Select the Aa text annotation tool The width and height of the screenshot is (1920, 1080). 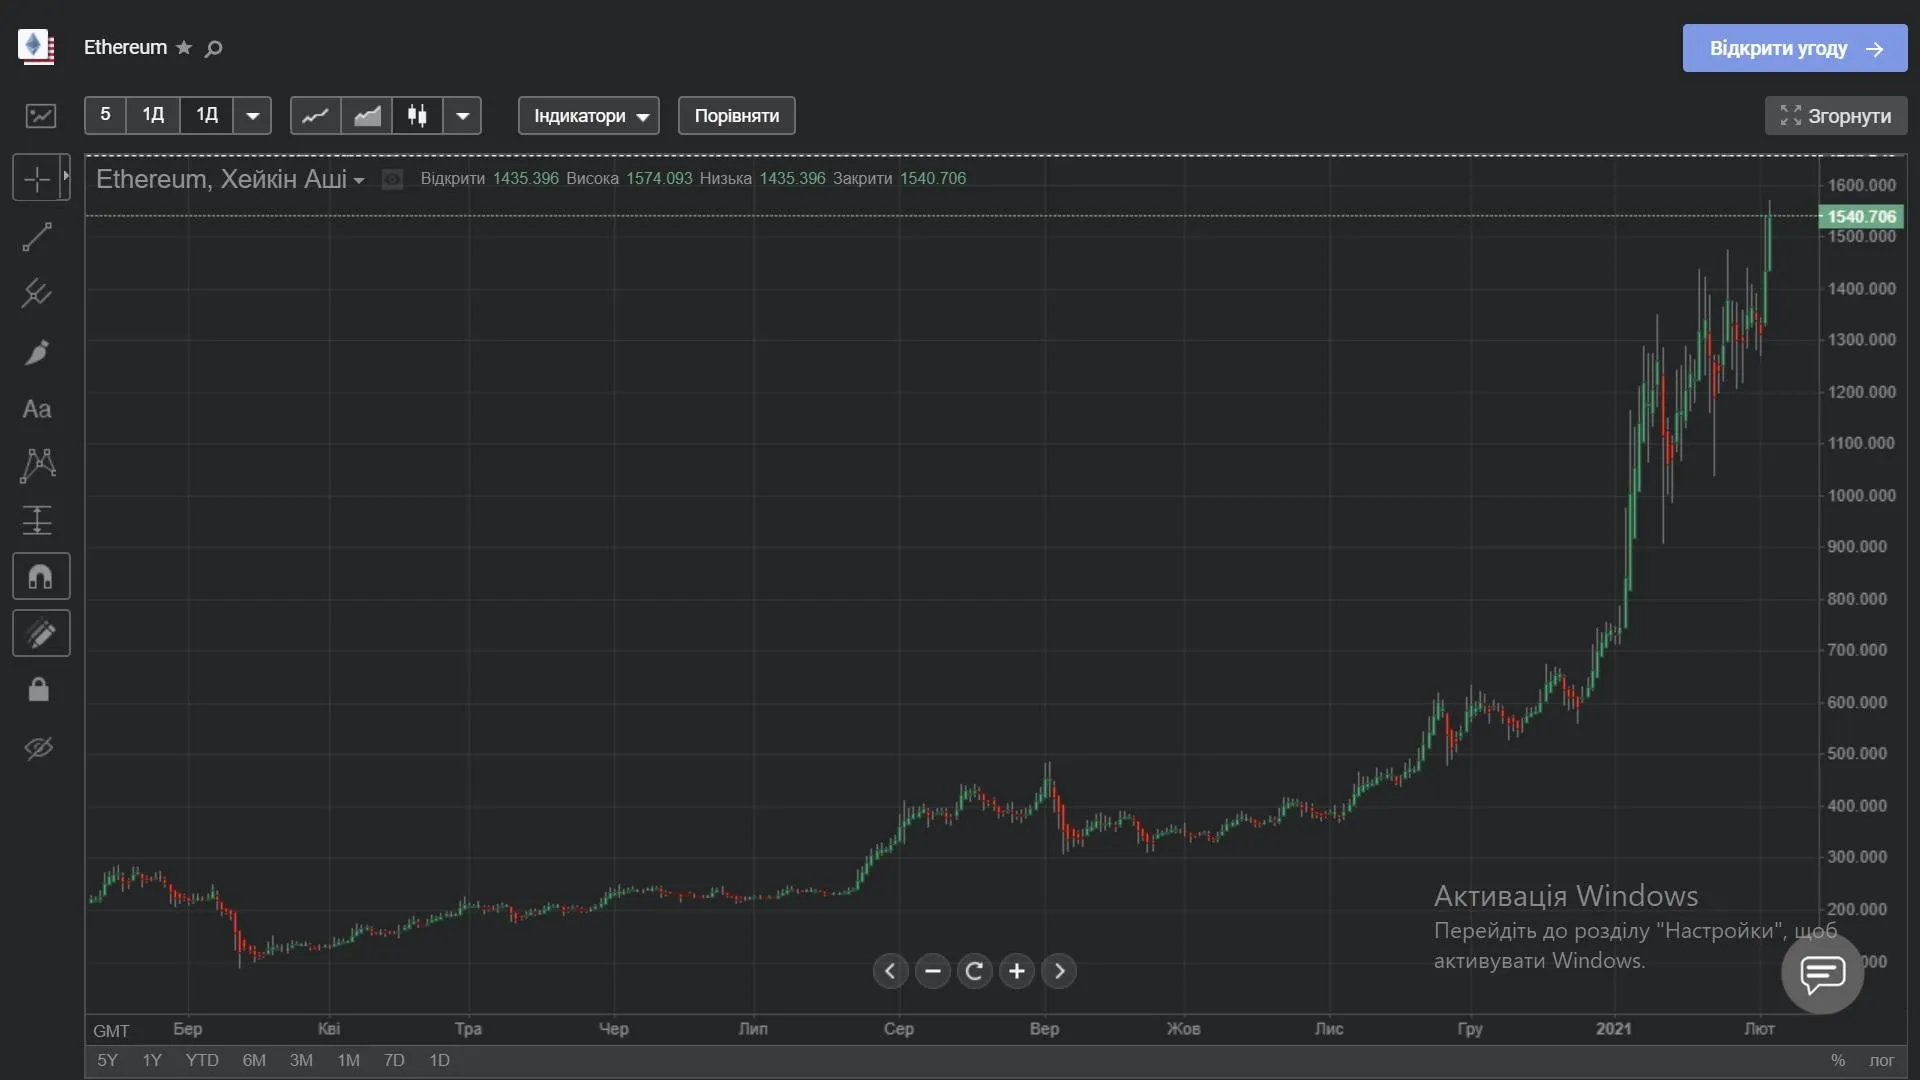[x=37, y=409]
